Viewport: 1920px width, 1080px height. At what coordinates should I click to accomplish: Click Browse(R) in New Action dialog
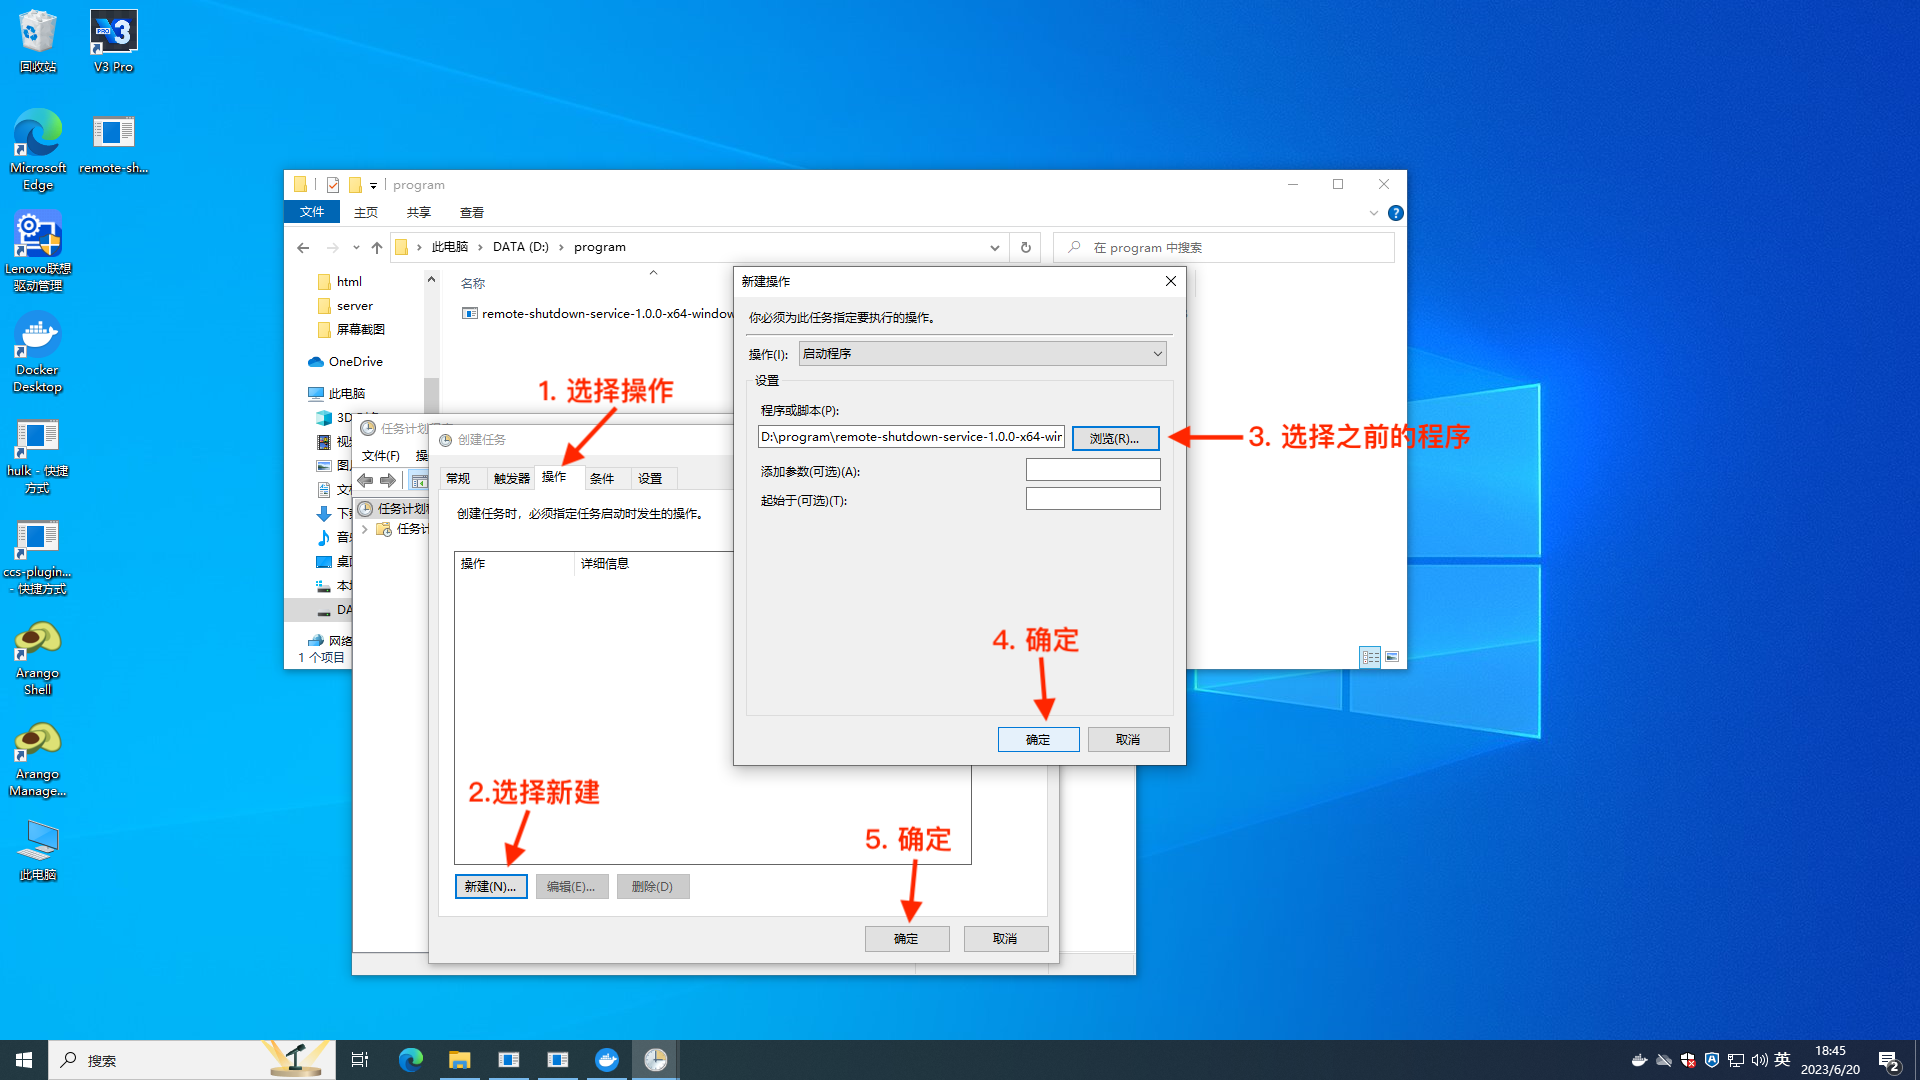pyautogui.click(x=1115, y=438)
